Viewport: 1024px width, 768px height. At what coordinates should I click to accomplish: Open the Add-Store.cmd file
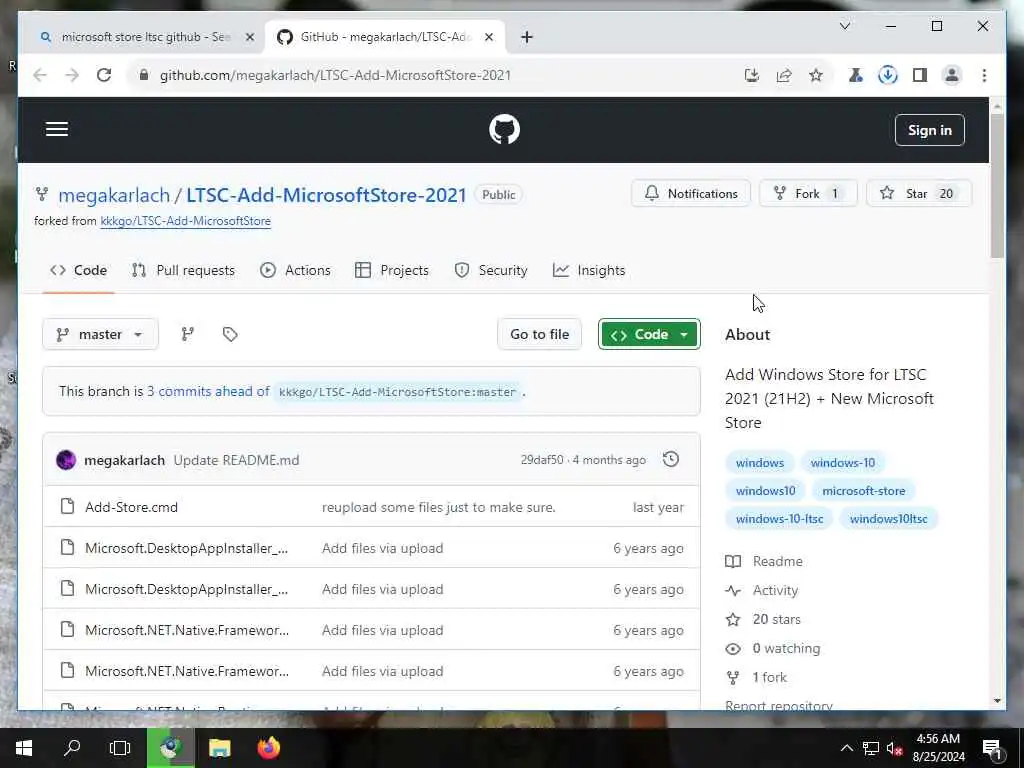click(131, 507)
